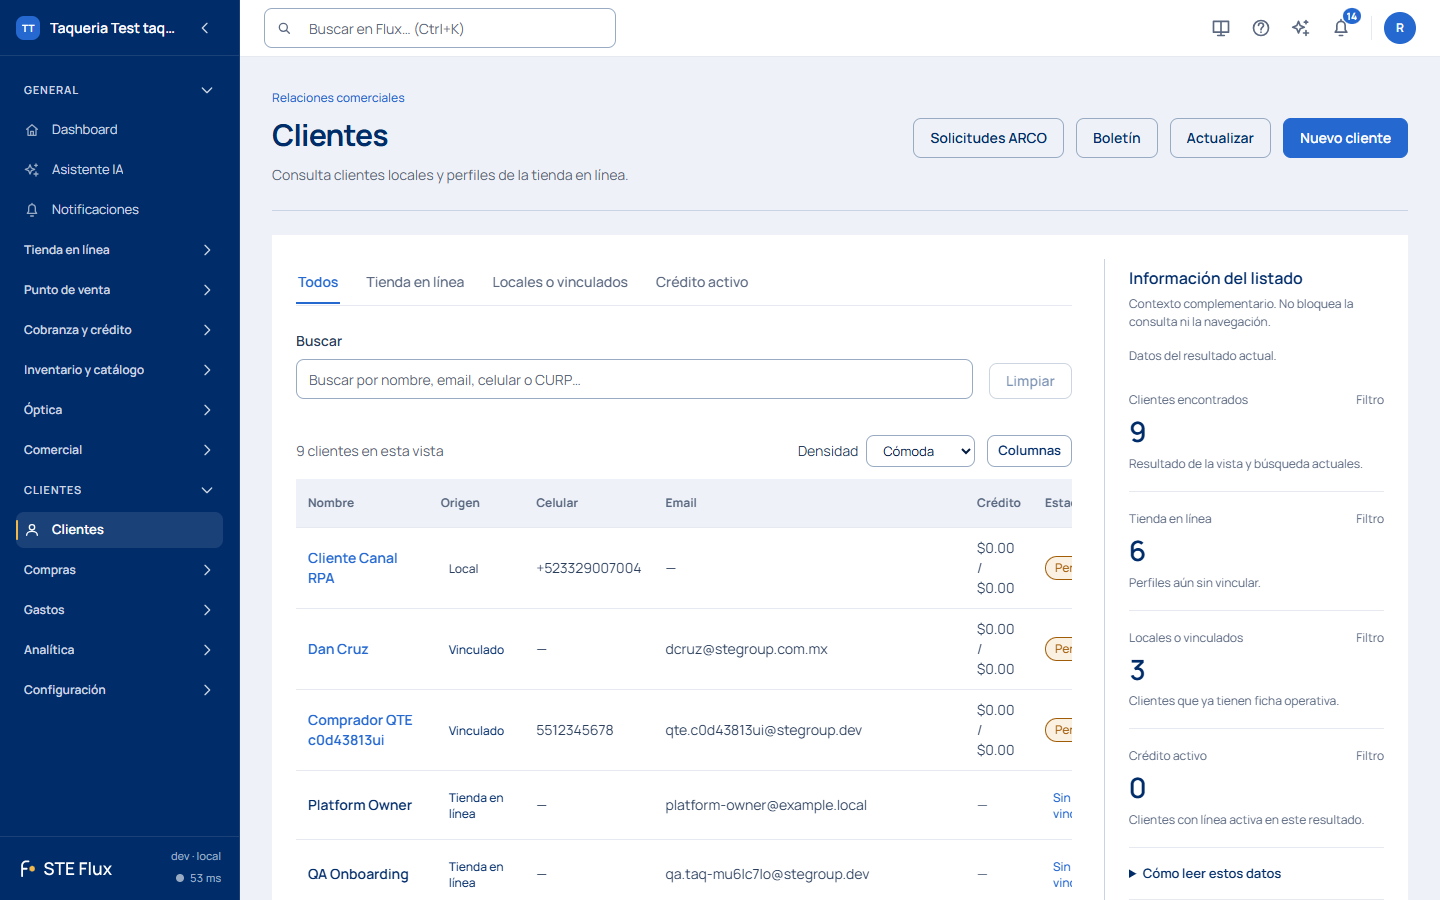Open the user avatar R menu

1400,28
